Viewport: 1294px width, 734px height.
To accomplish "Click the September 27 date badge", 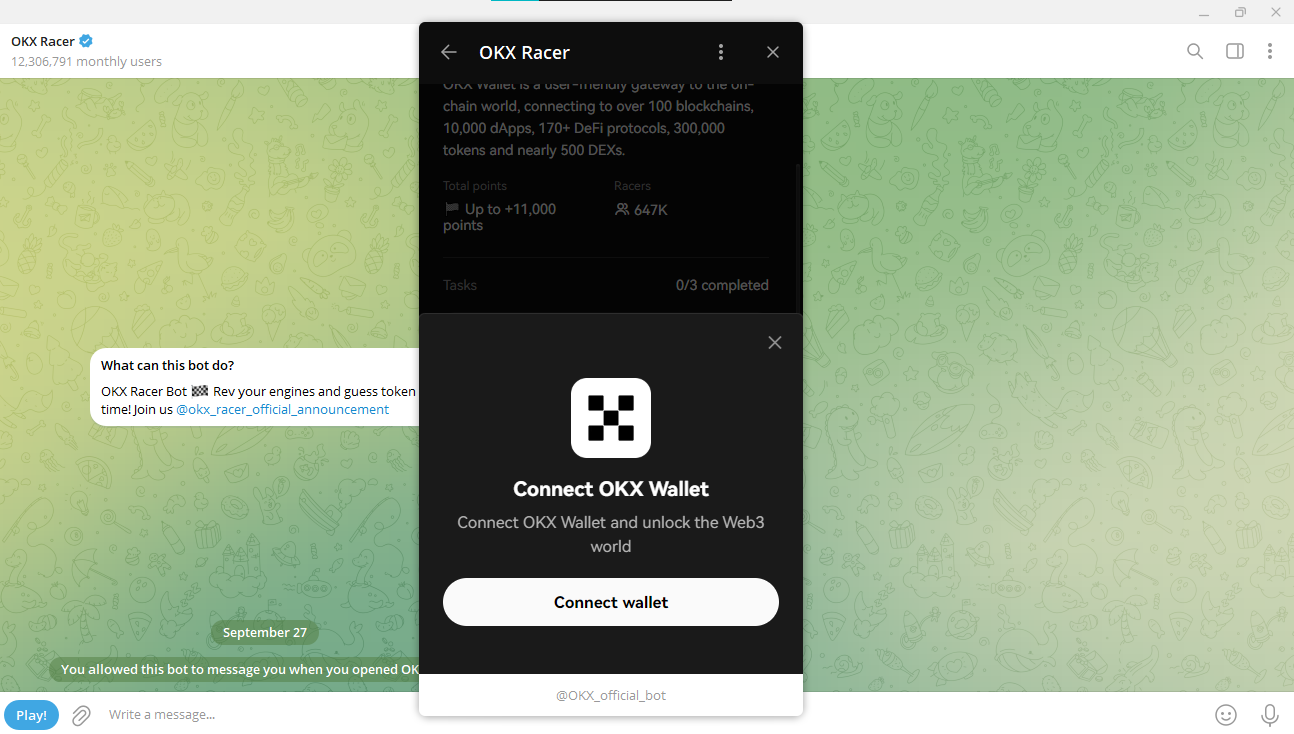I will [265, 632].
